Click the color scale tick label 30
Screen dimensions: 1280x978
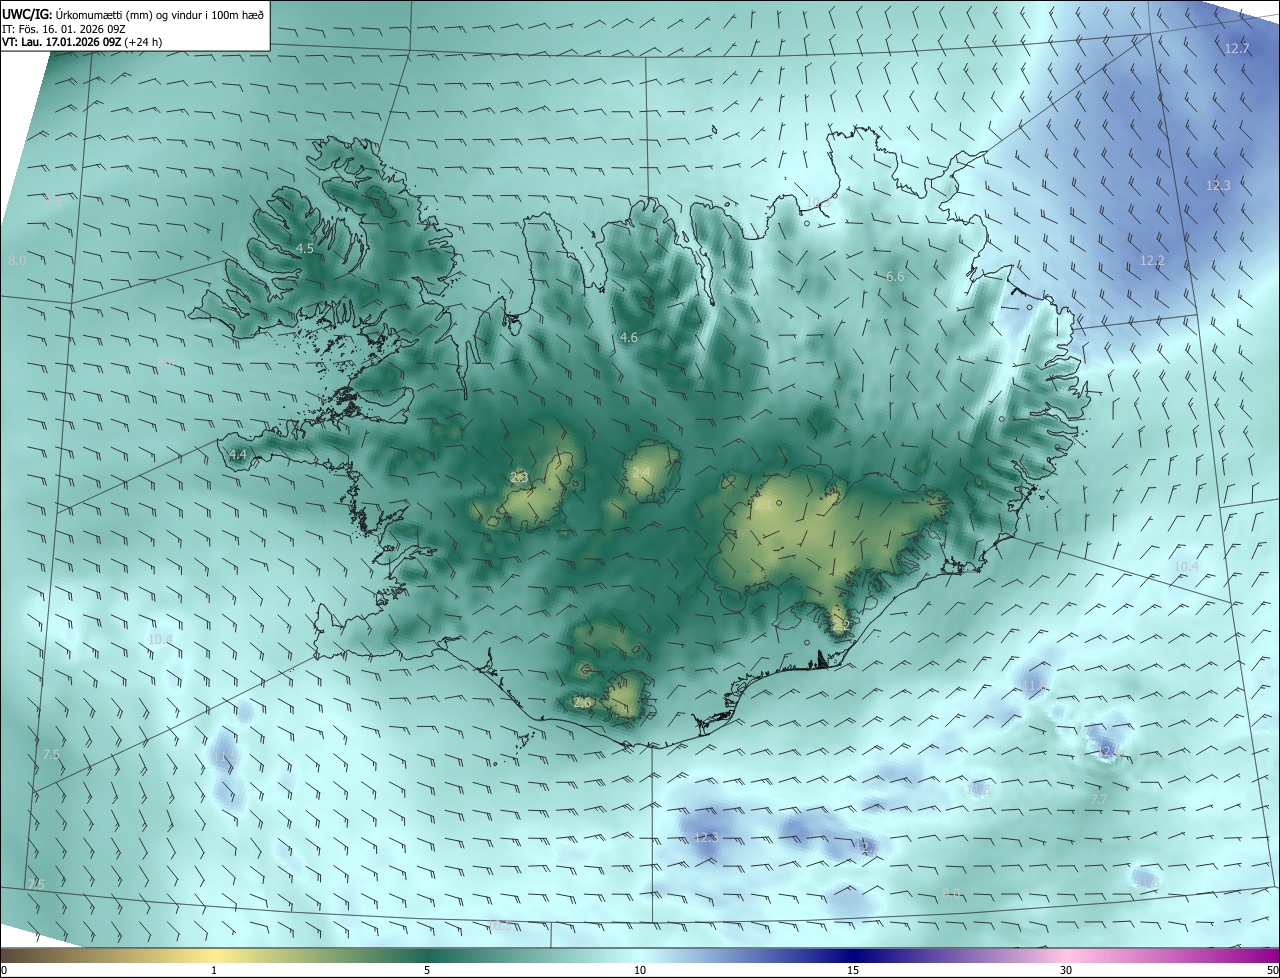point(1066,970)
